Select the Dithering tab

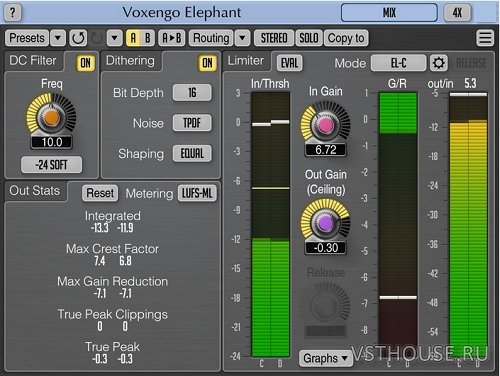coord(130,61)
